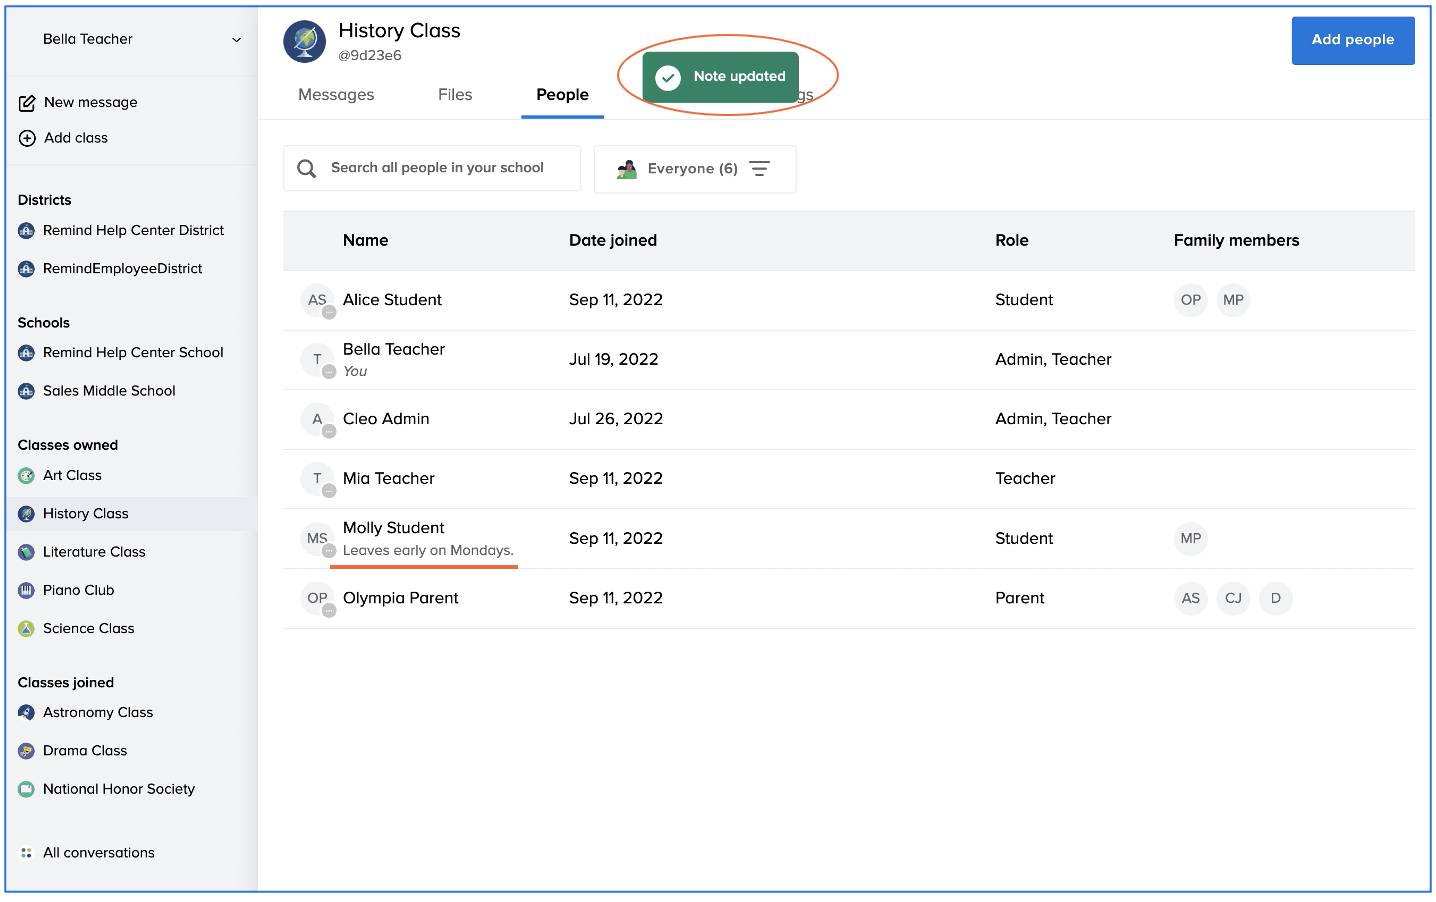1436x902 pixels.
Task: Click the CJ badge in Olympia Parent row
Action: pyautogui.click(x=1233, y=598)
